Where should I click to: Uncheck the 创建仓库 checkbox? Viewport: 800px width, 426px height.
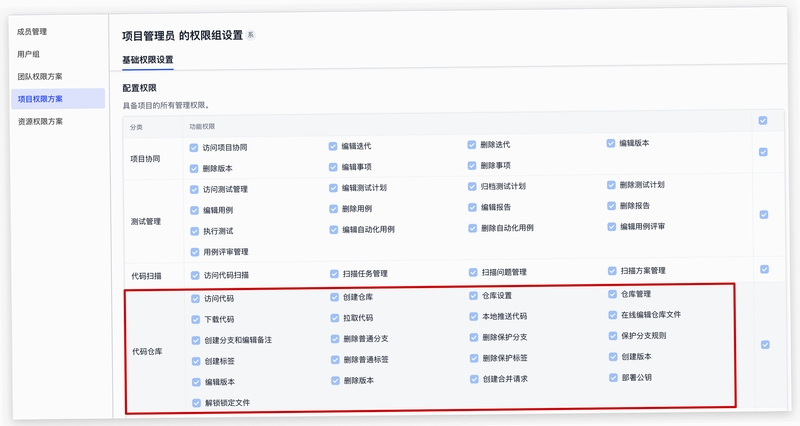point(334,297)
